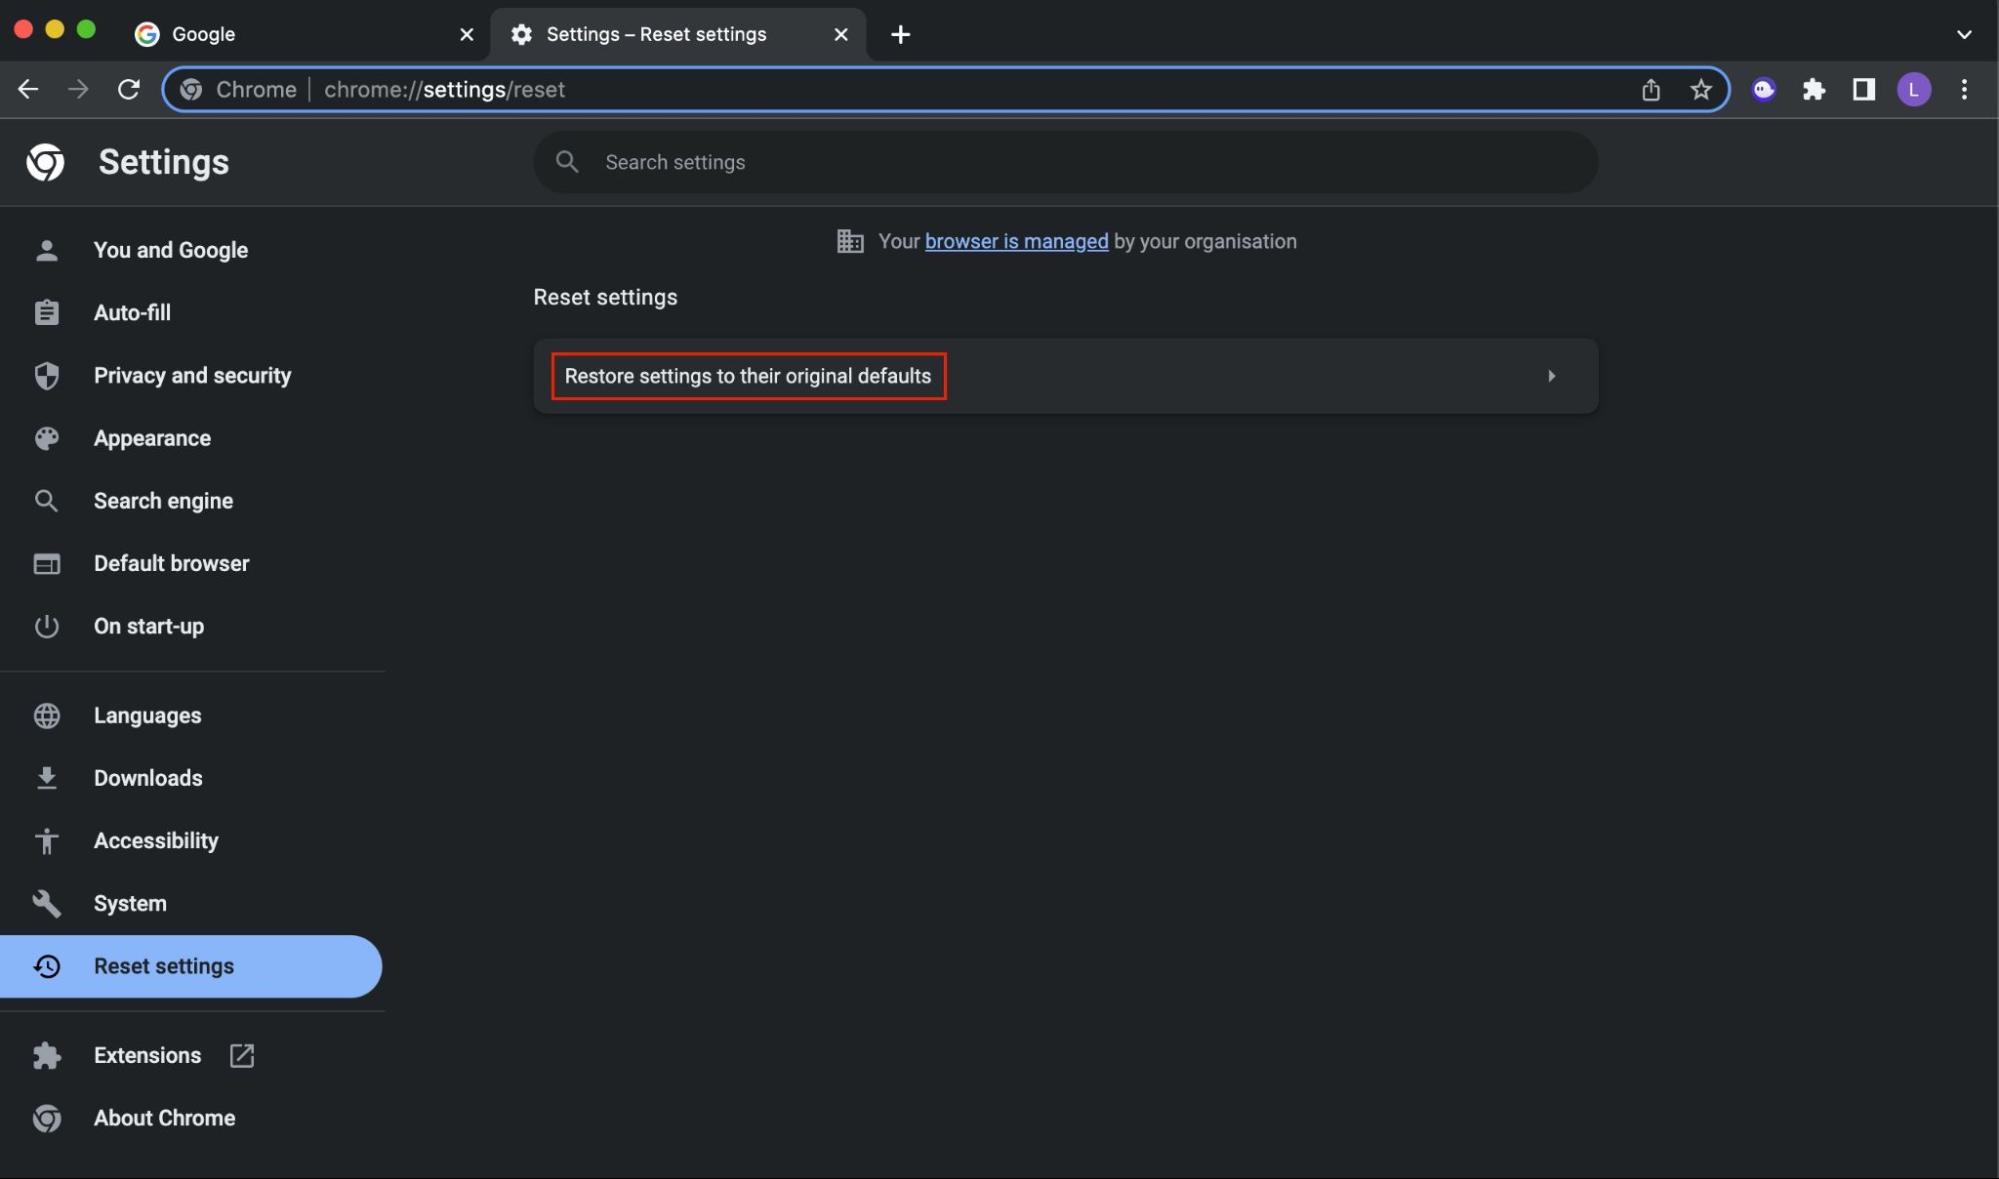Click the wrench icon for System

click(x=46, y=903)
